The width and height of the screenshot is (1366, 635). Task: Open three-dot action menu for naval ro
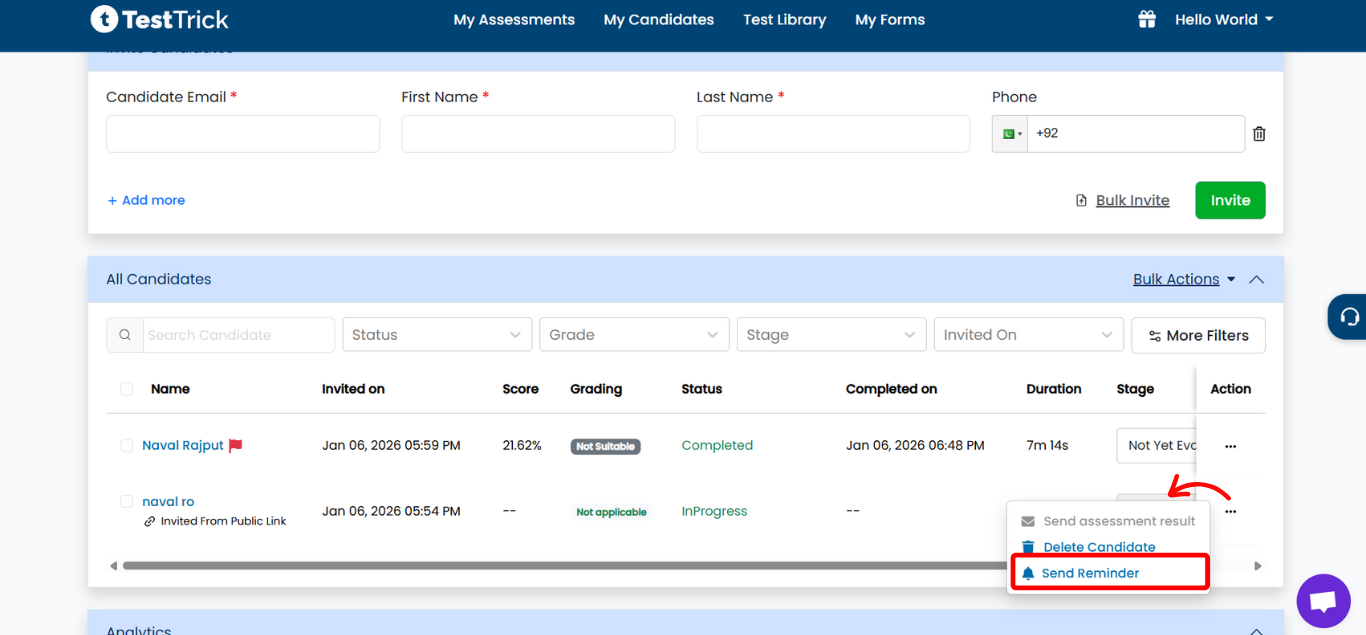pyautogui.click(x=1230, y=511)
